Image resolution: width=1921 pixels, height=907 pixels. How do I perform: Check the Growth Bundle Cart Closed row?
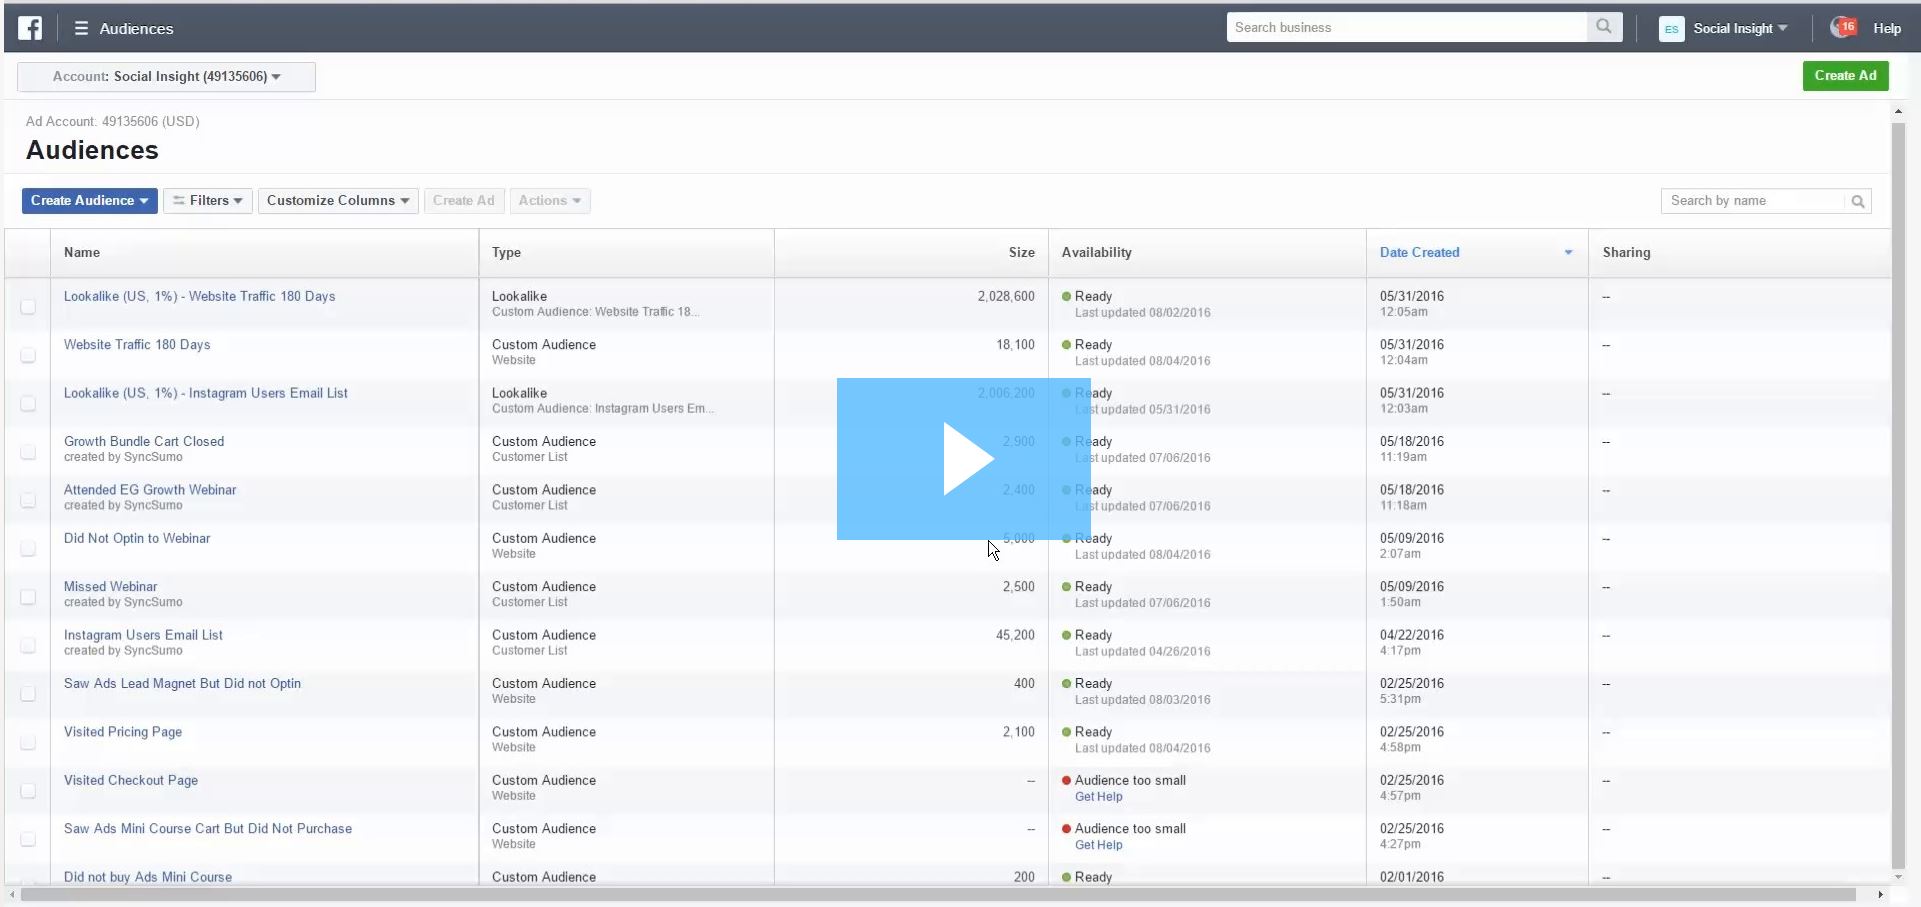point(28,452)
